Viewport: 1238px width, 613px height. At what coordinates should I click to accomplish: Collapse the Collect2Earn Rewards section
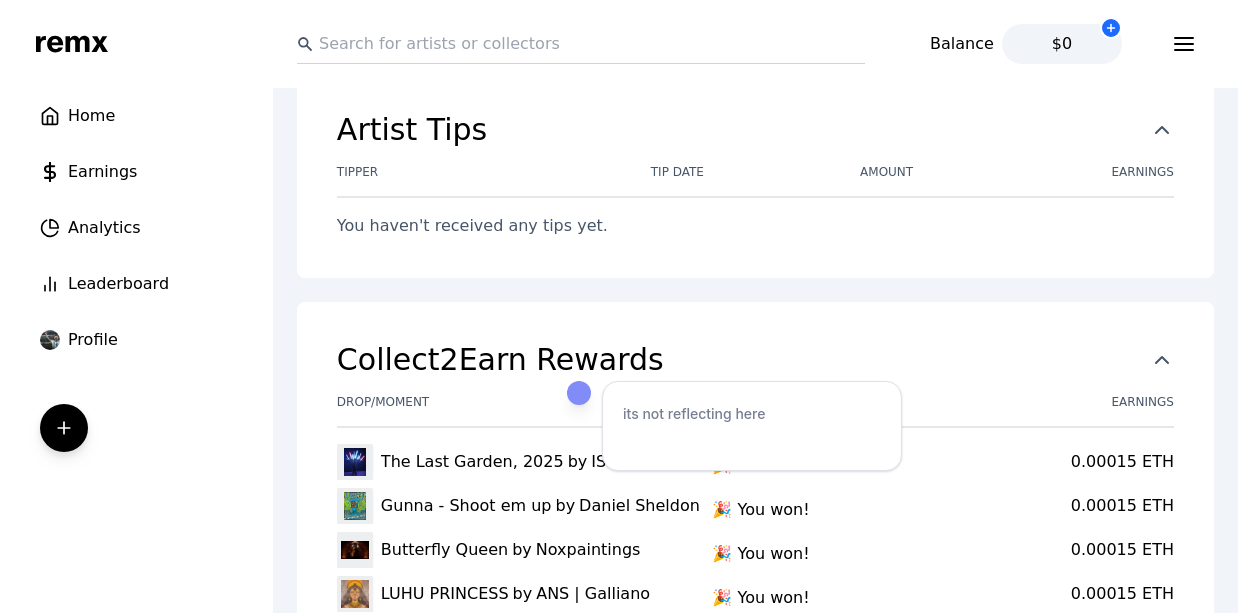[1161, 360]
